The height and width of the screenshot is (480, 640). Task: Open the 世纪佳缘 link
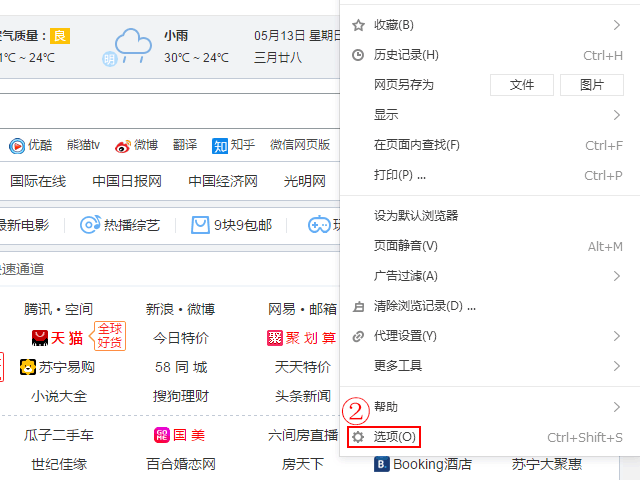[59, 464]
